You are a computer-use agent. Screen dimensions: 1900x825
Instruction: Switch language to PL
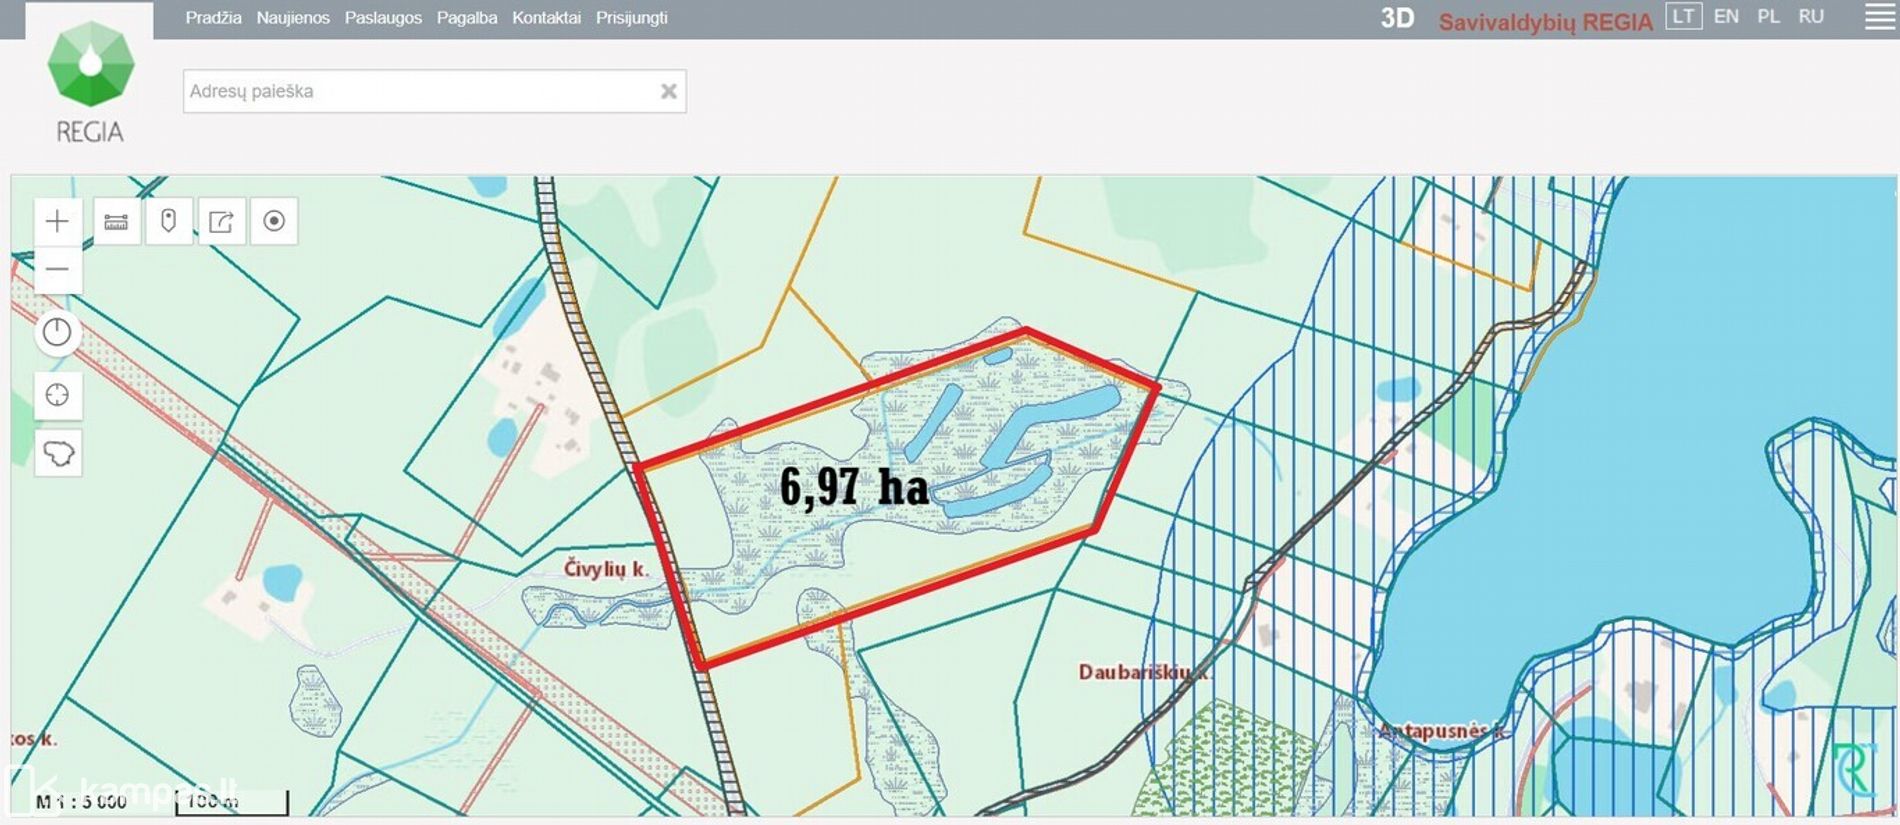1768,17
